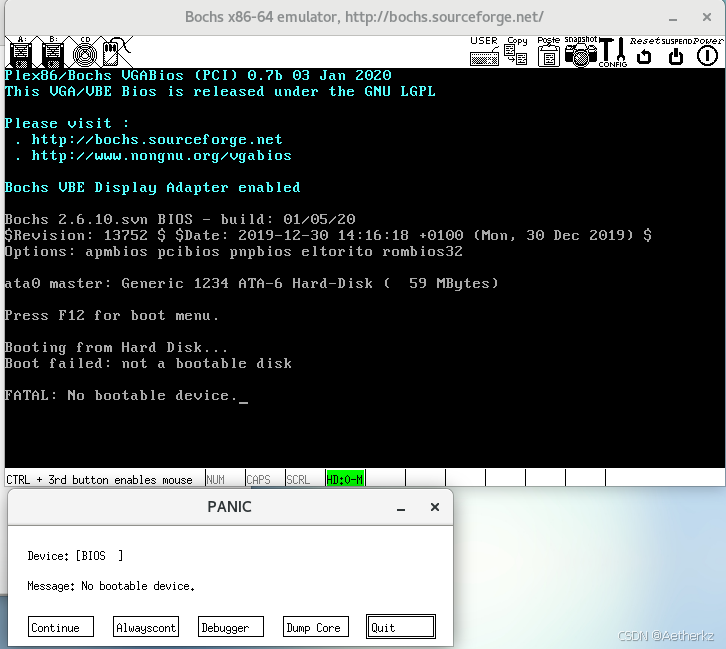Click 'CTRL + 3rd button enables mouse' text
Image resolution: width=726 pixels, height=649 pixels.
[x=99, y=480]
